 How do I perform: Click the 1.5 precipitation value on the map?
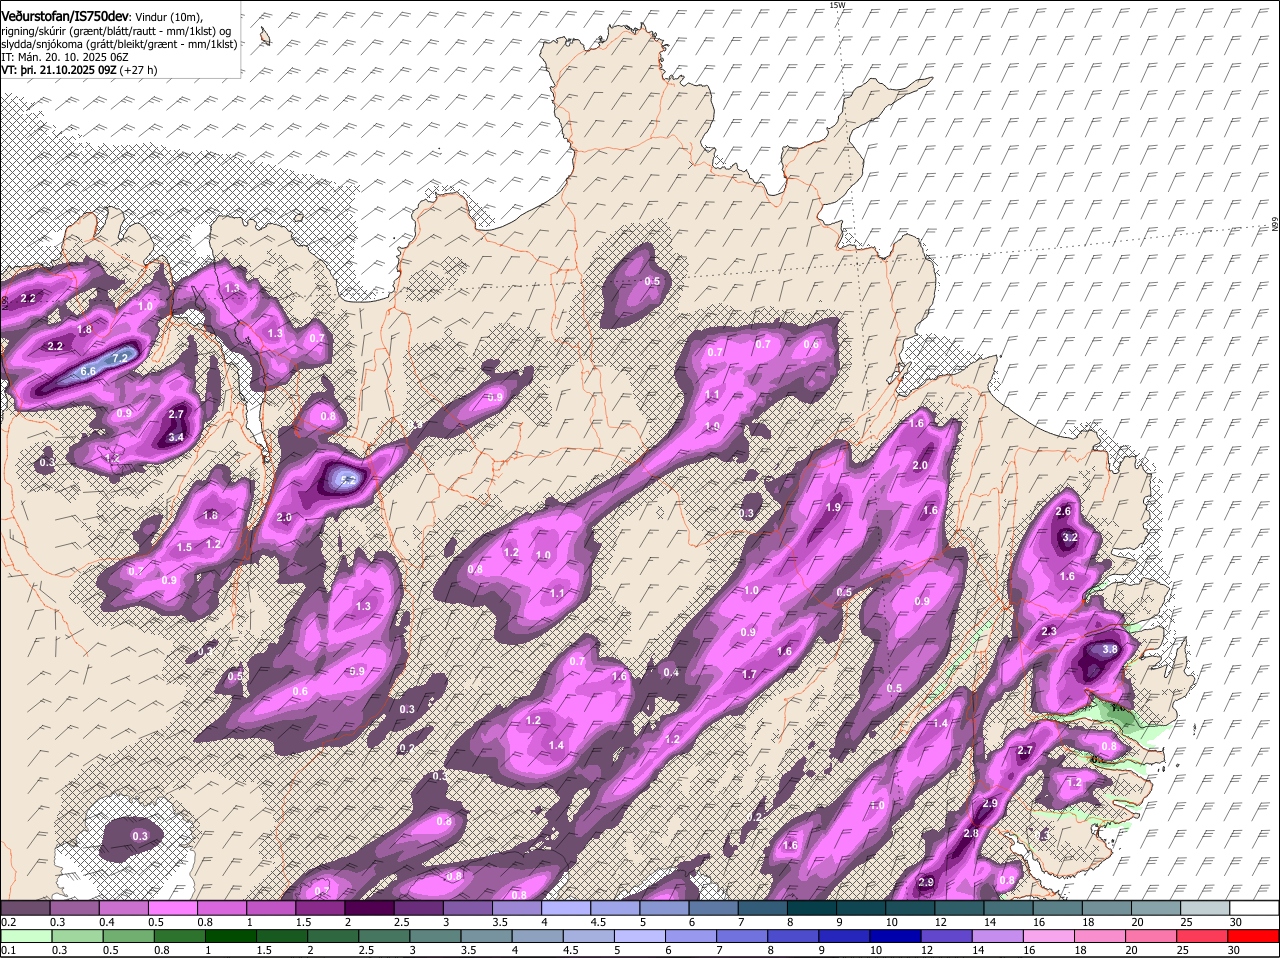(x=184, y=547)
